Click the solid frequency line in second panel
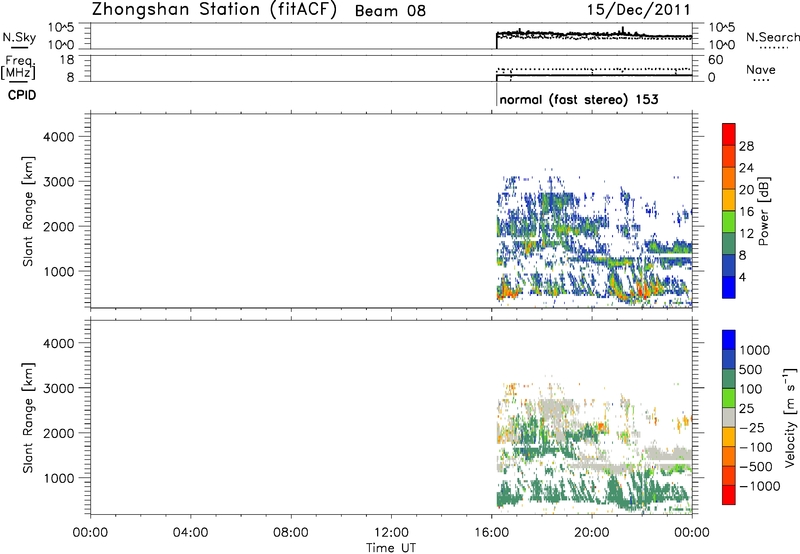 coord(594,75)
